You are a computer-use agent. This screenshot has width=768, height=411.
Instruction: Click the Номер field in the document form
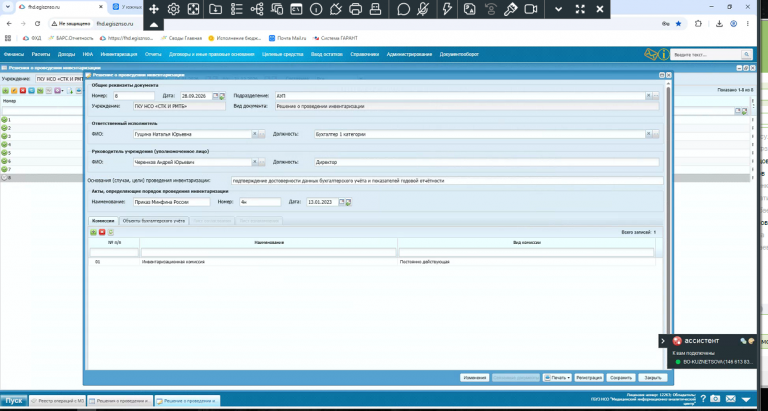[x=134, y=96]
